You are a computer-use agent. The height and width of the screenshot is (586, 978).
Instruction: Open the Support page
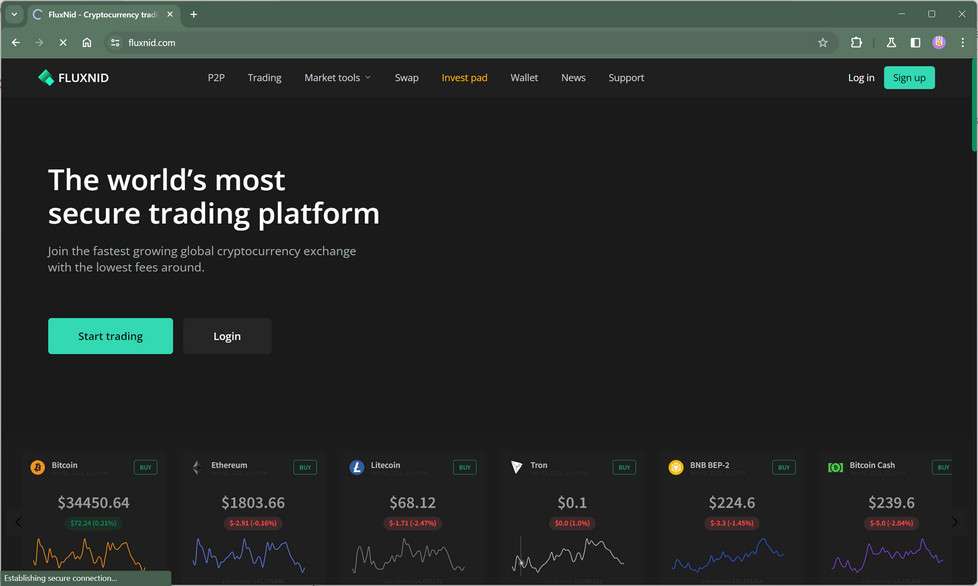[626, 78]
